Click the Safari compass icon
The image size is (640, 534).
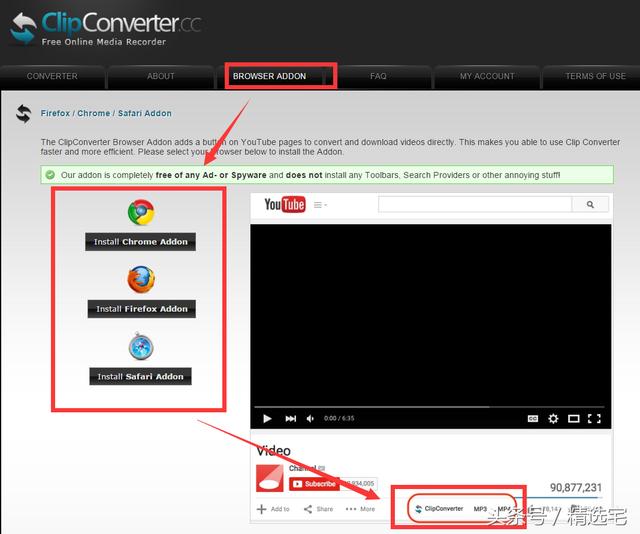pos(141,347)
